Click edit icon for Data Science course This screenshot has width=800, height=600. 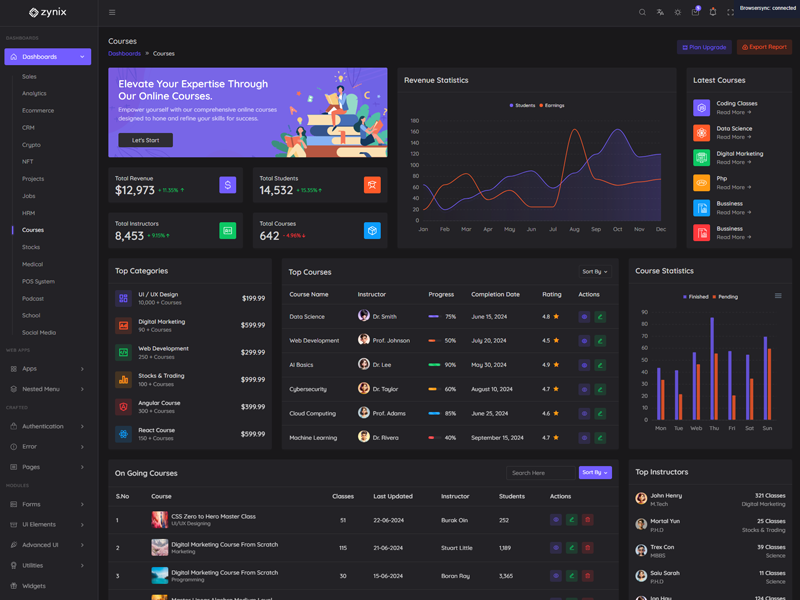click(600, 316)
